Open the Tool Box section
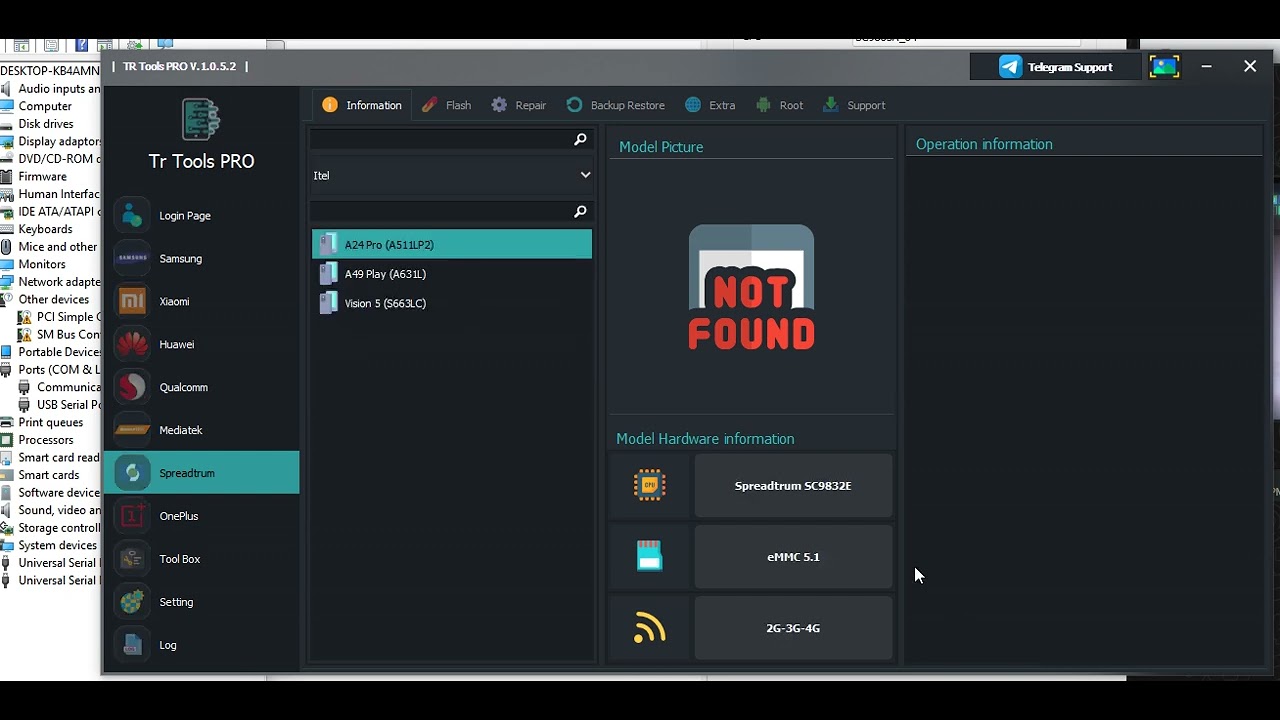Screen dimensions: 1280x720 pos(201,559)
